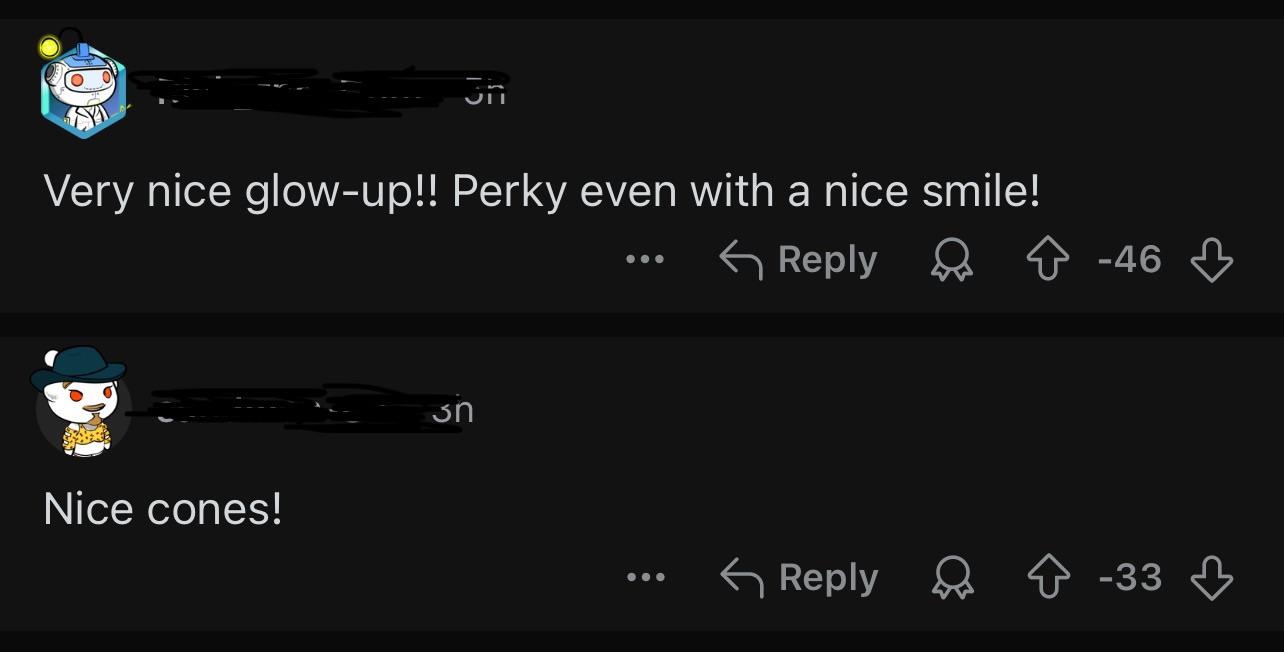Reply to the "Very nice glow-up" comment
This screenshot has height=652, width=1284.
799,260
